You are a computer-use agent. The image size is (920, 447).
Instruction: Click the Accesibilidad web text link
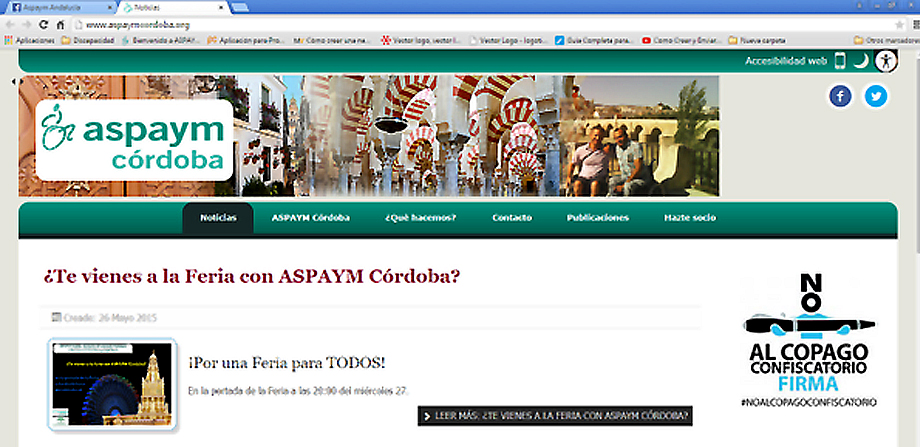786,61
